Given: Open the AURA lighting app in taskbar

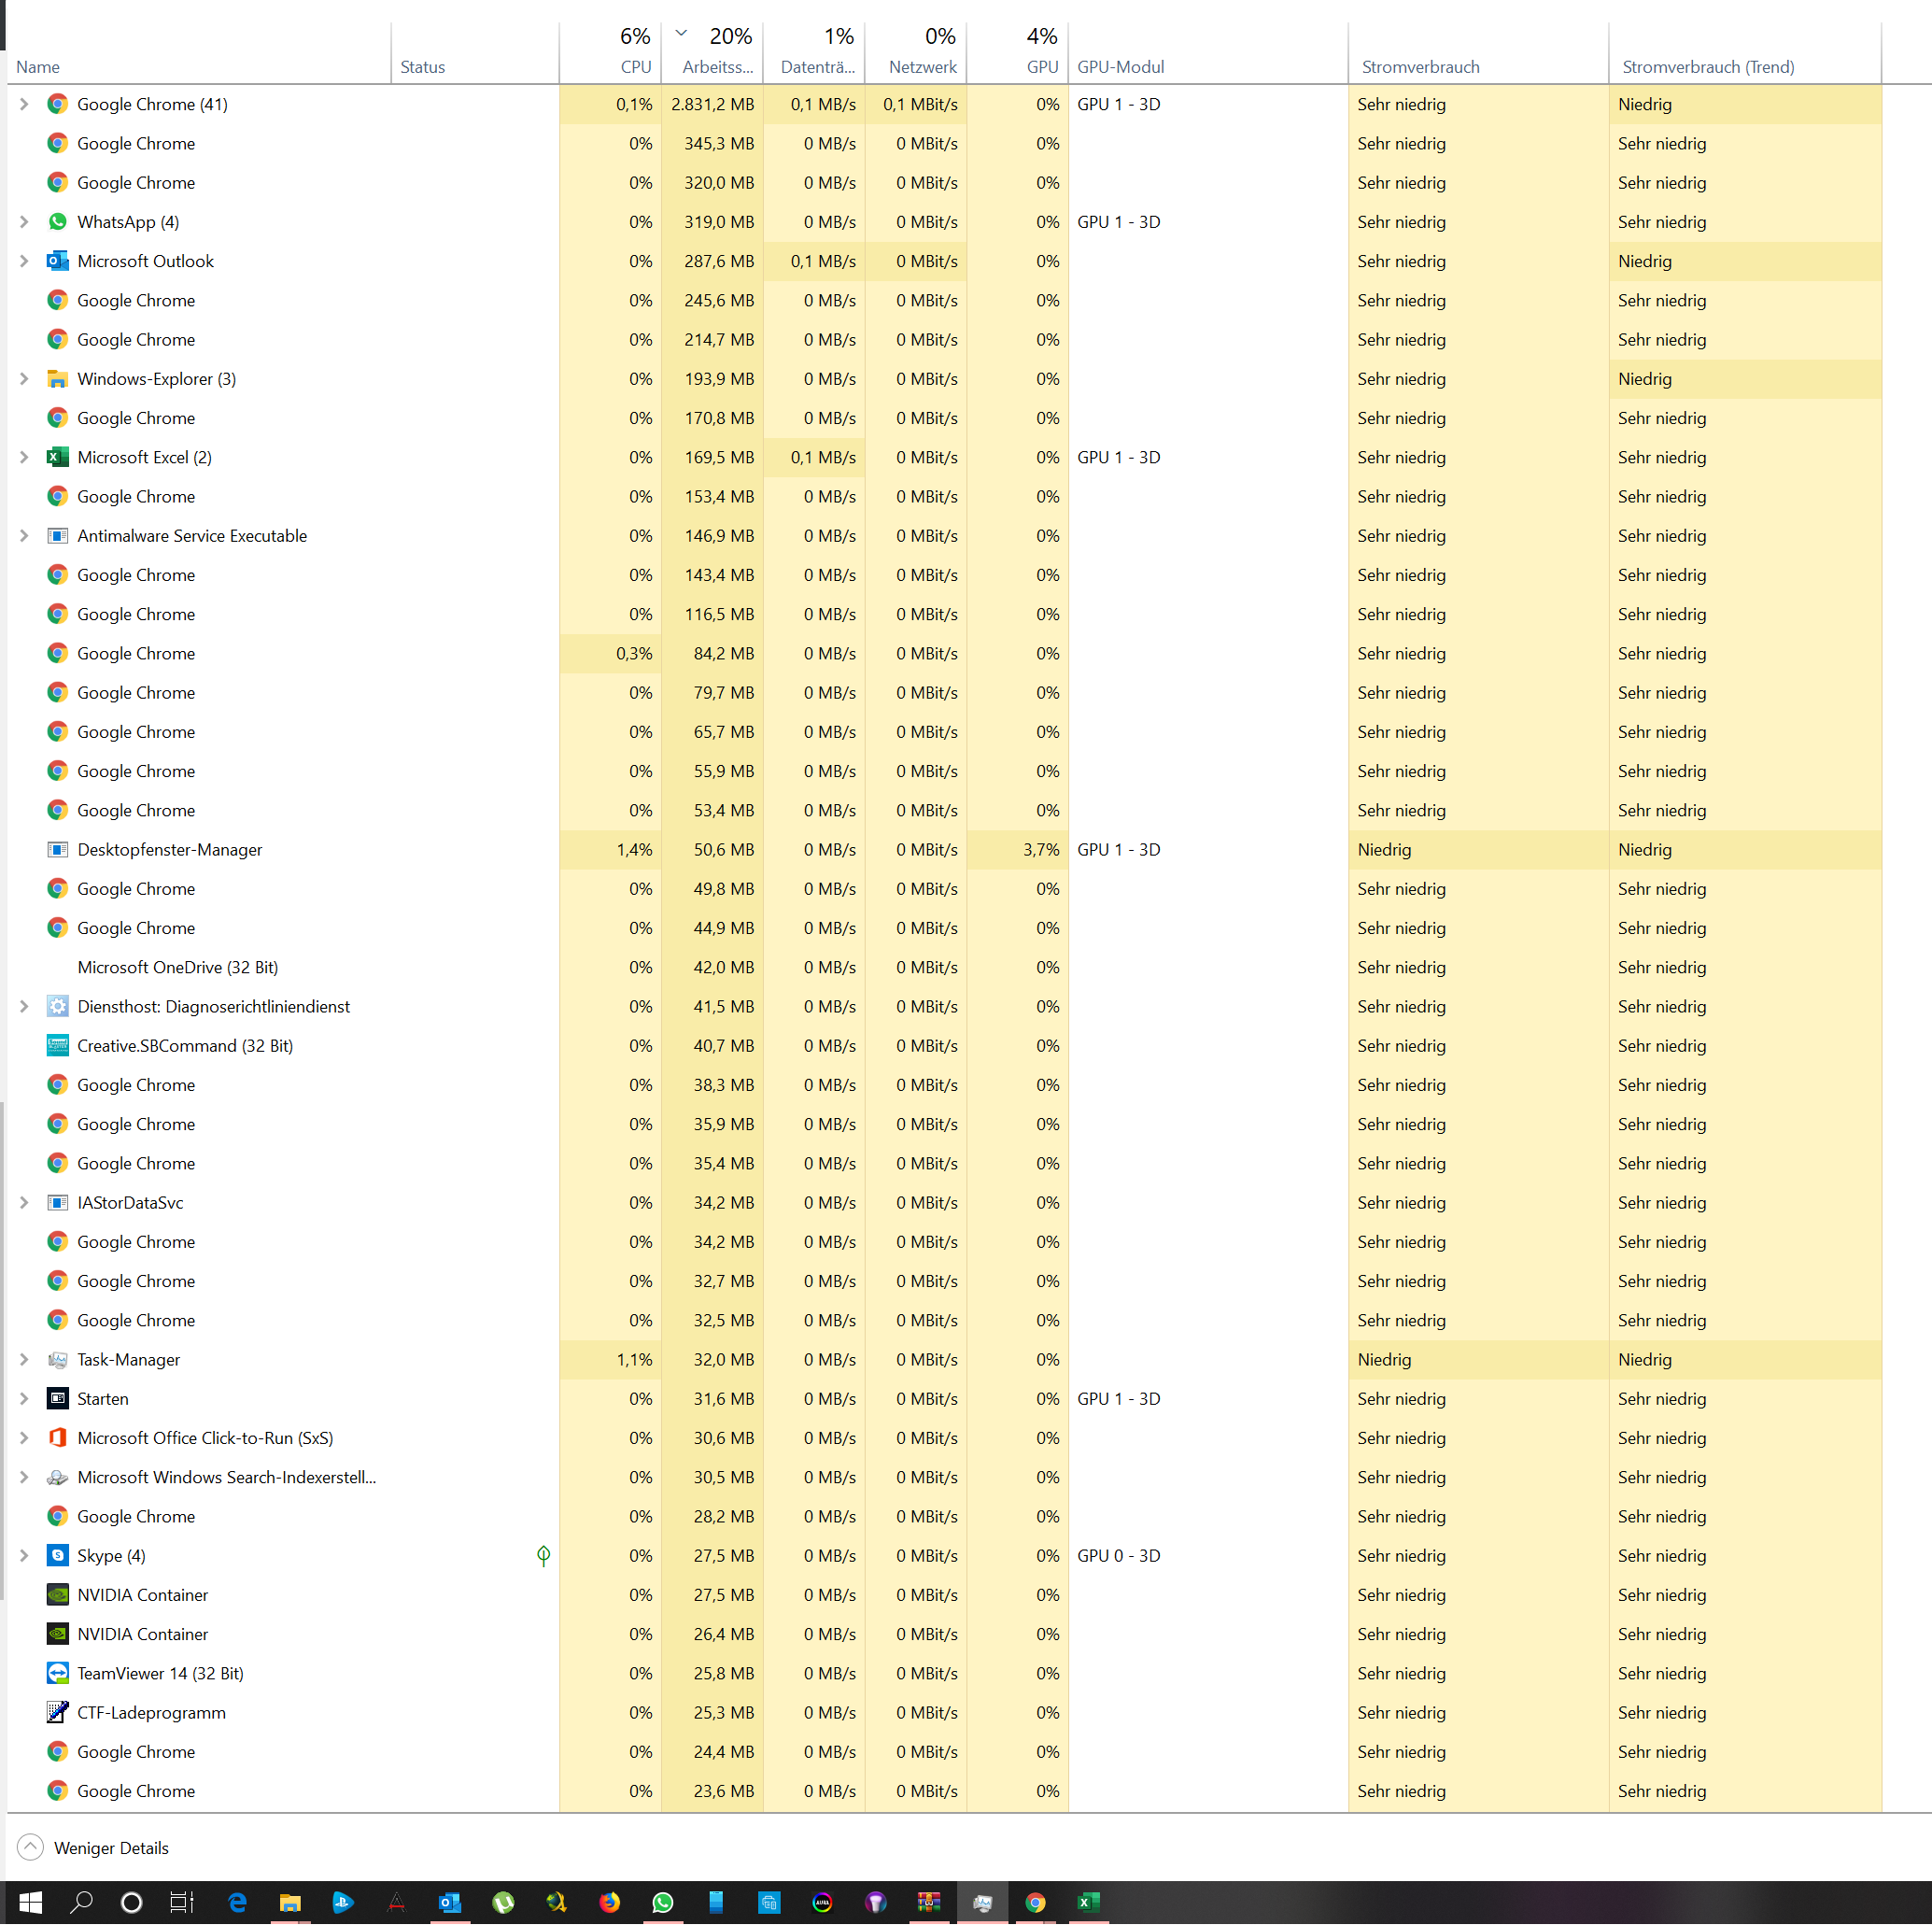Looking at the screenshot, I should [x=823, y=1903].
